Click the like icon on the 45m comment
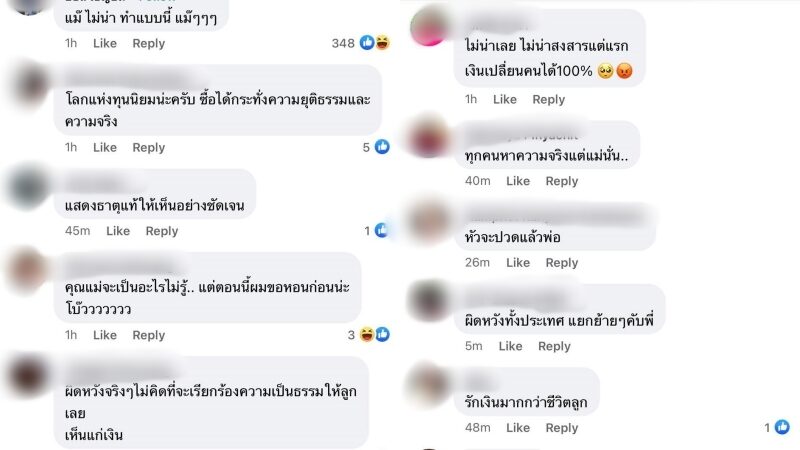800x450 pixels. point(381,231)
